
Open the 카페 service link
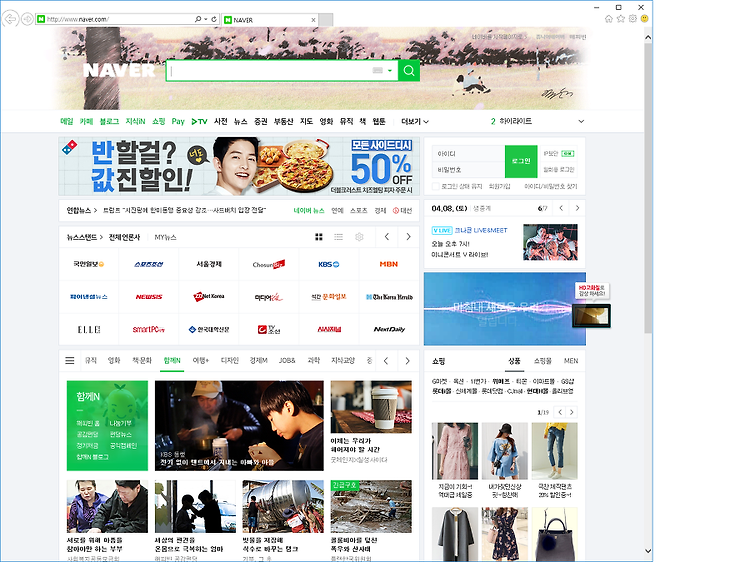click(x=86, y=121)
